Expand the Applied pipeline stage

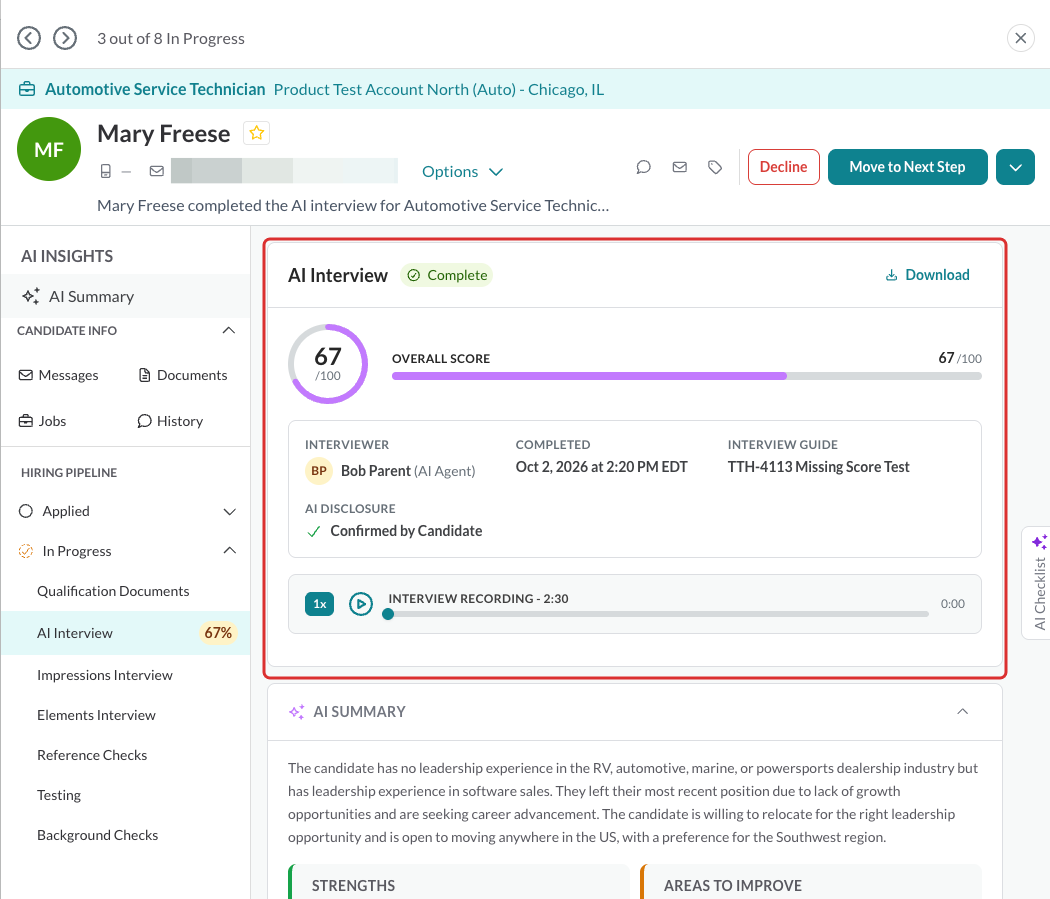[229, 511]
